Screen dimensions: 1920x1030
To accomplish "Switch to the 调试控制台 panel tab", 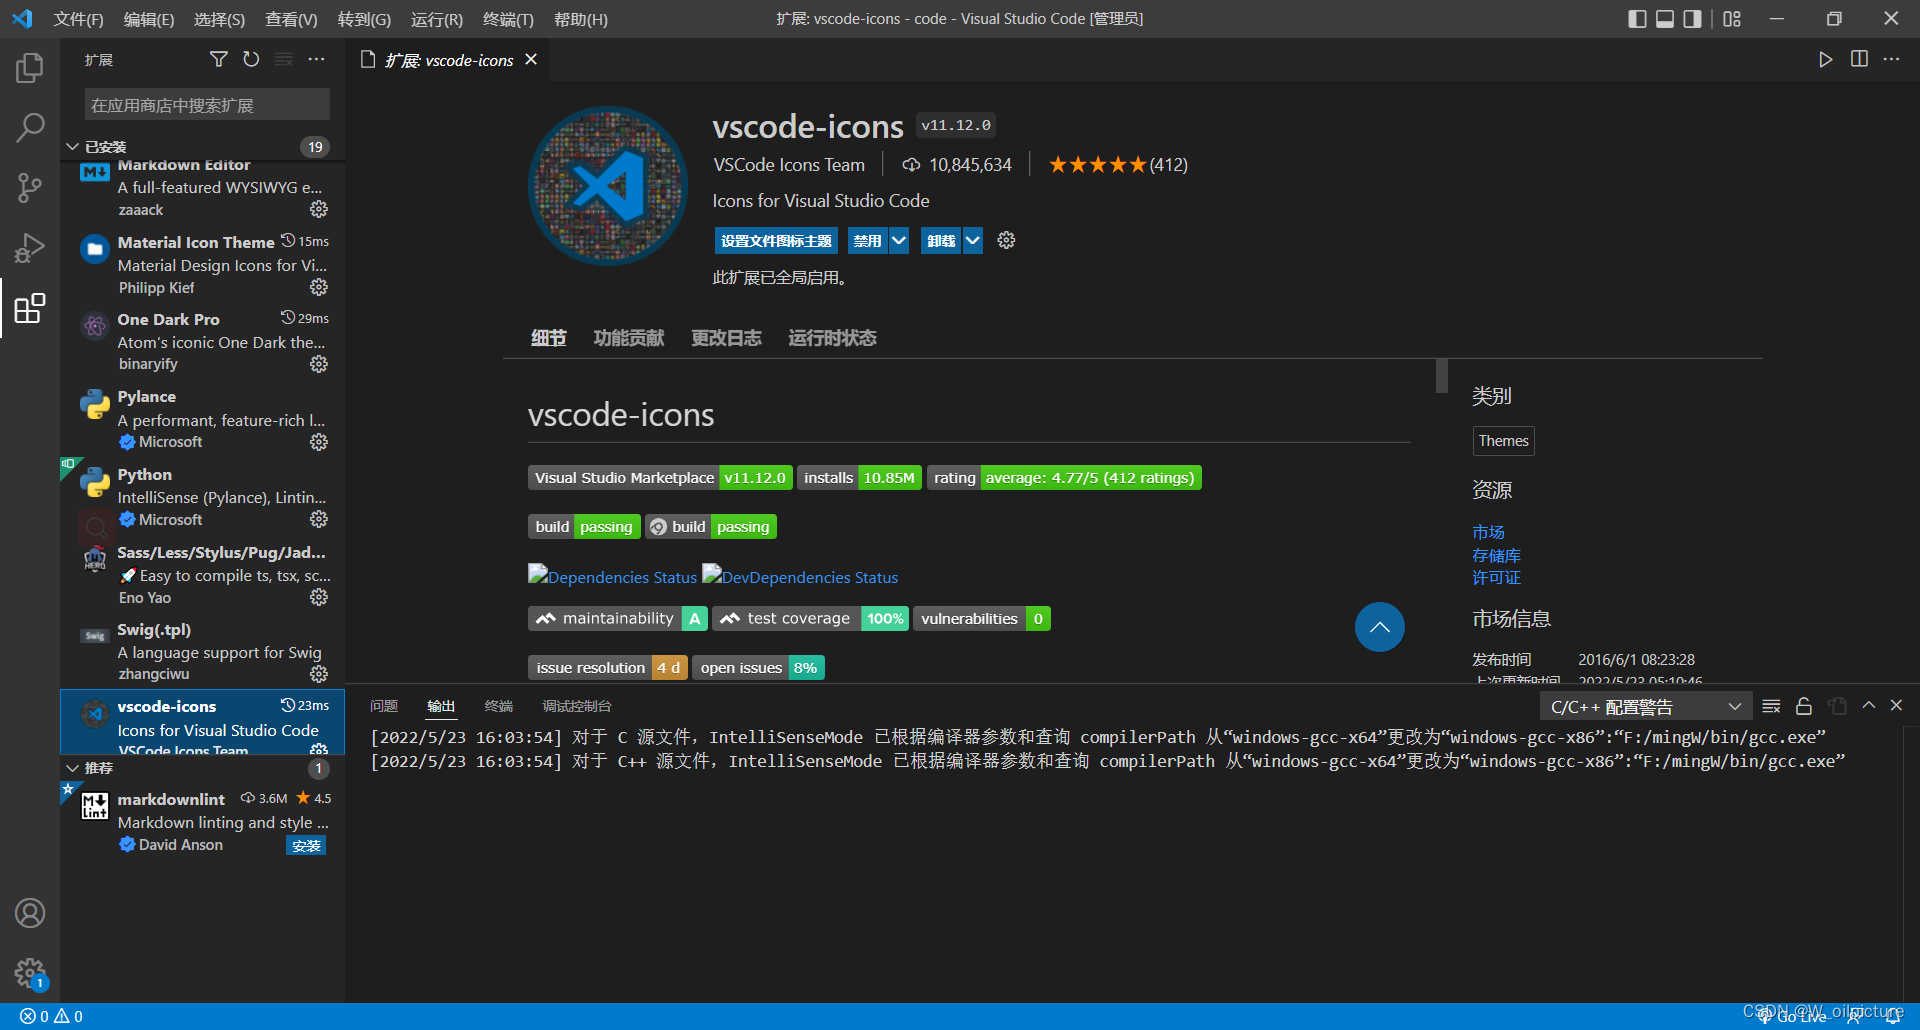I will [577, 706].
